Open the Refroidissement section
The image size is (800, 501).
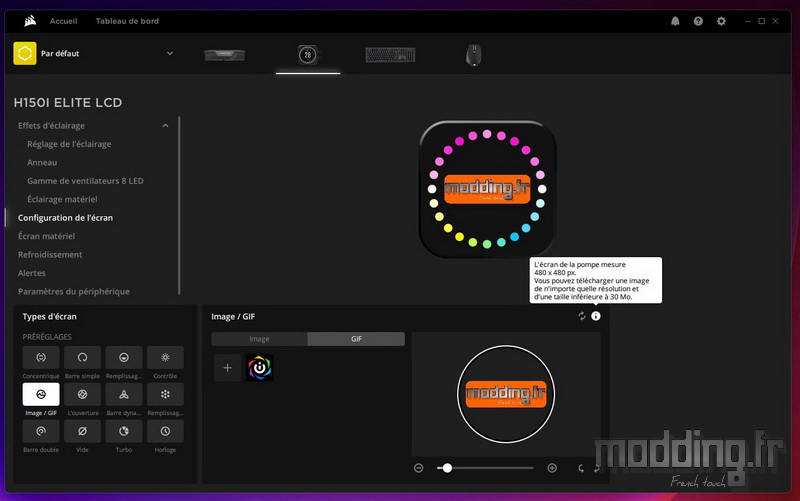50,255
